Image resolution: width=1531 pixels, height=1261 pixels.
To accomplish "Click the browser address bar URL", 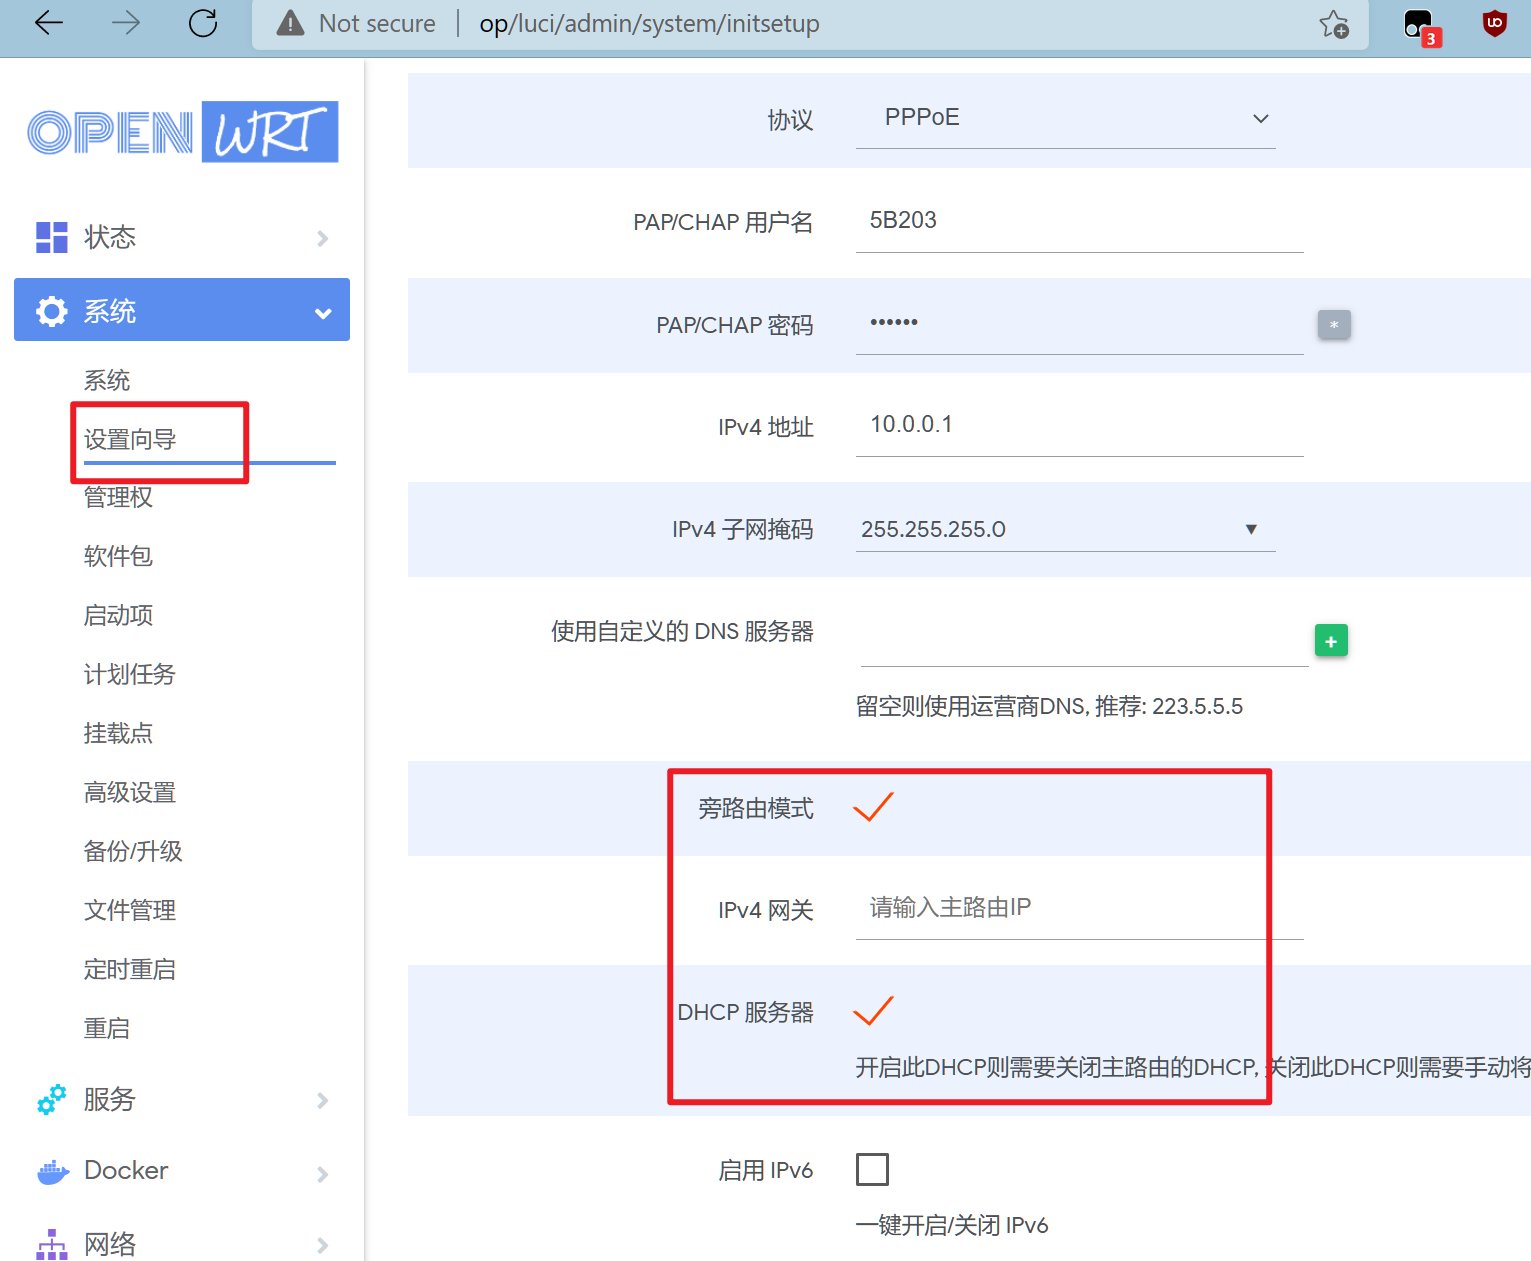I will click(649, 23).
